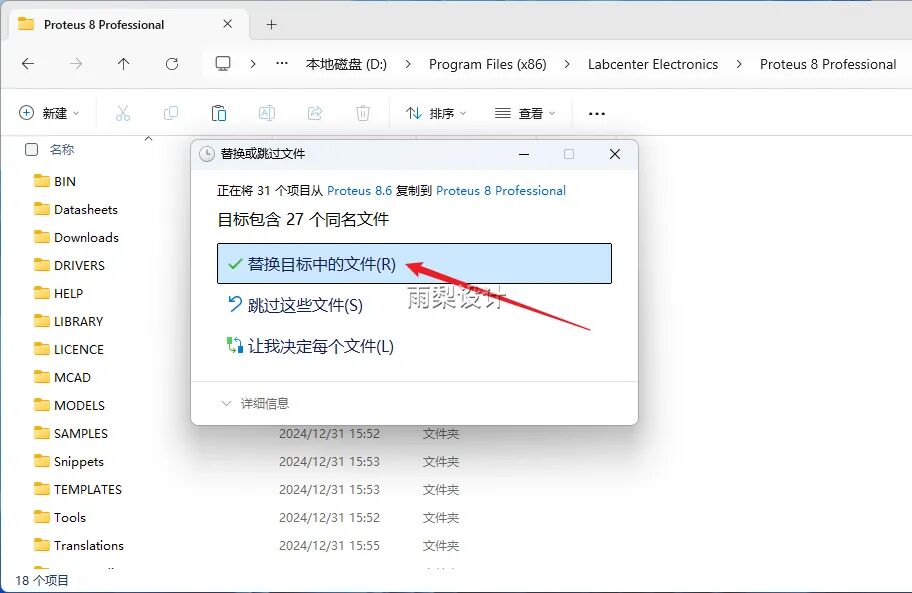Click the Paste clipboard icon

pos(219,113)
